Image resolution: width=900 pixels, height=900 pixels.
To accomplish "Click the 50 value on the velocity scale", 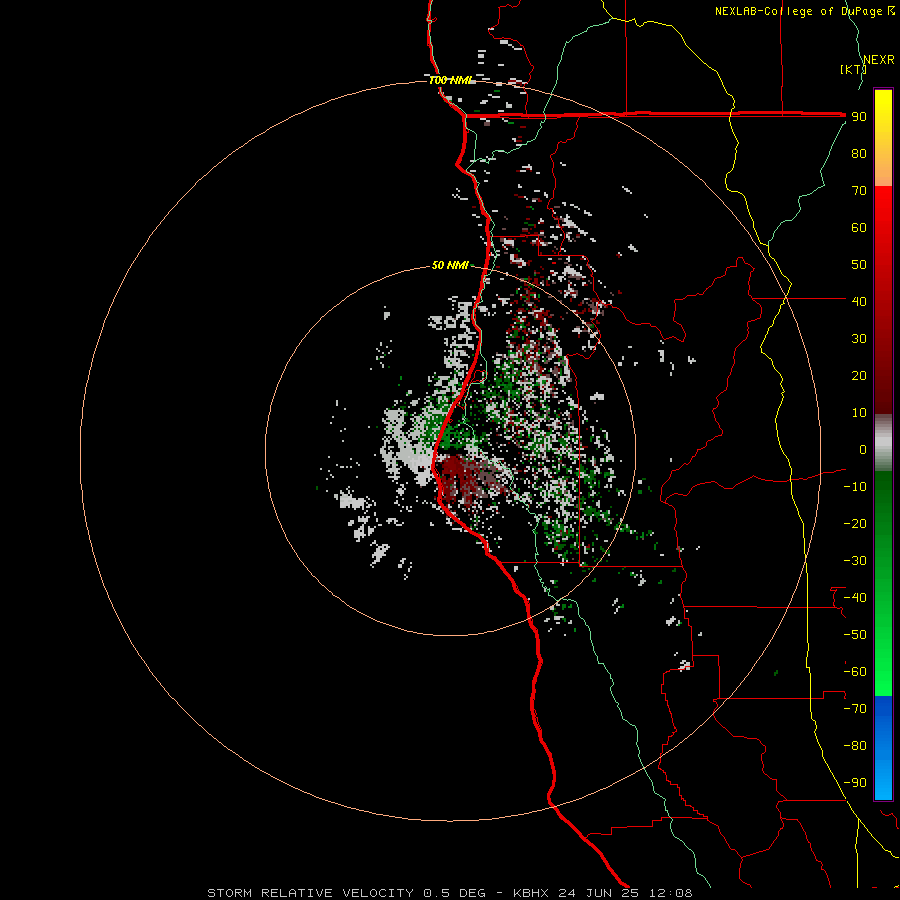I will pyautogui.click(x=859, y=265).
